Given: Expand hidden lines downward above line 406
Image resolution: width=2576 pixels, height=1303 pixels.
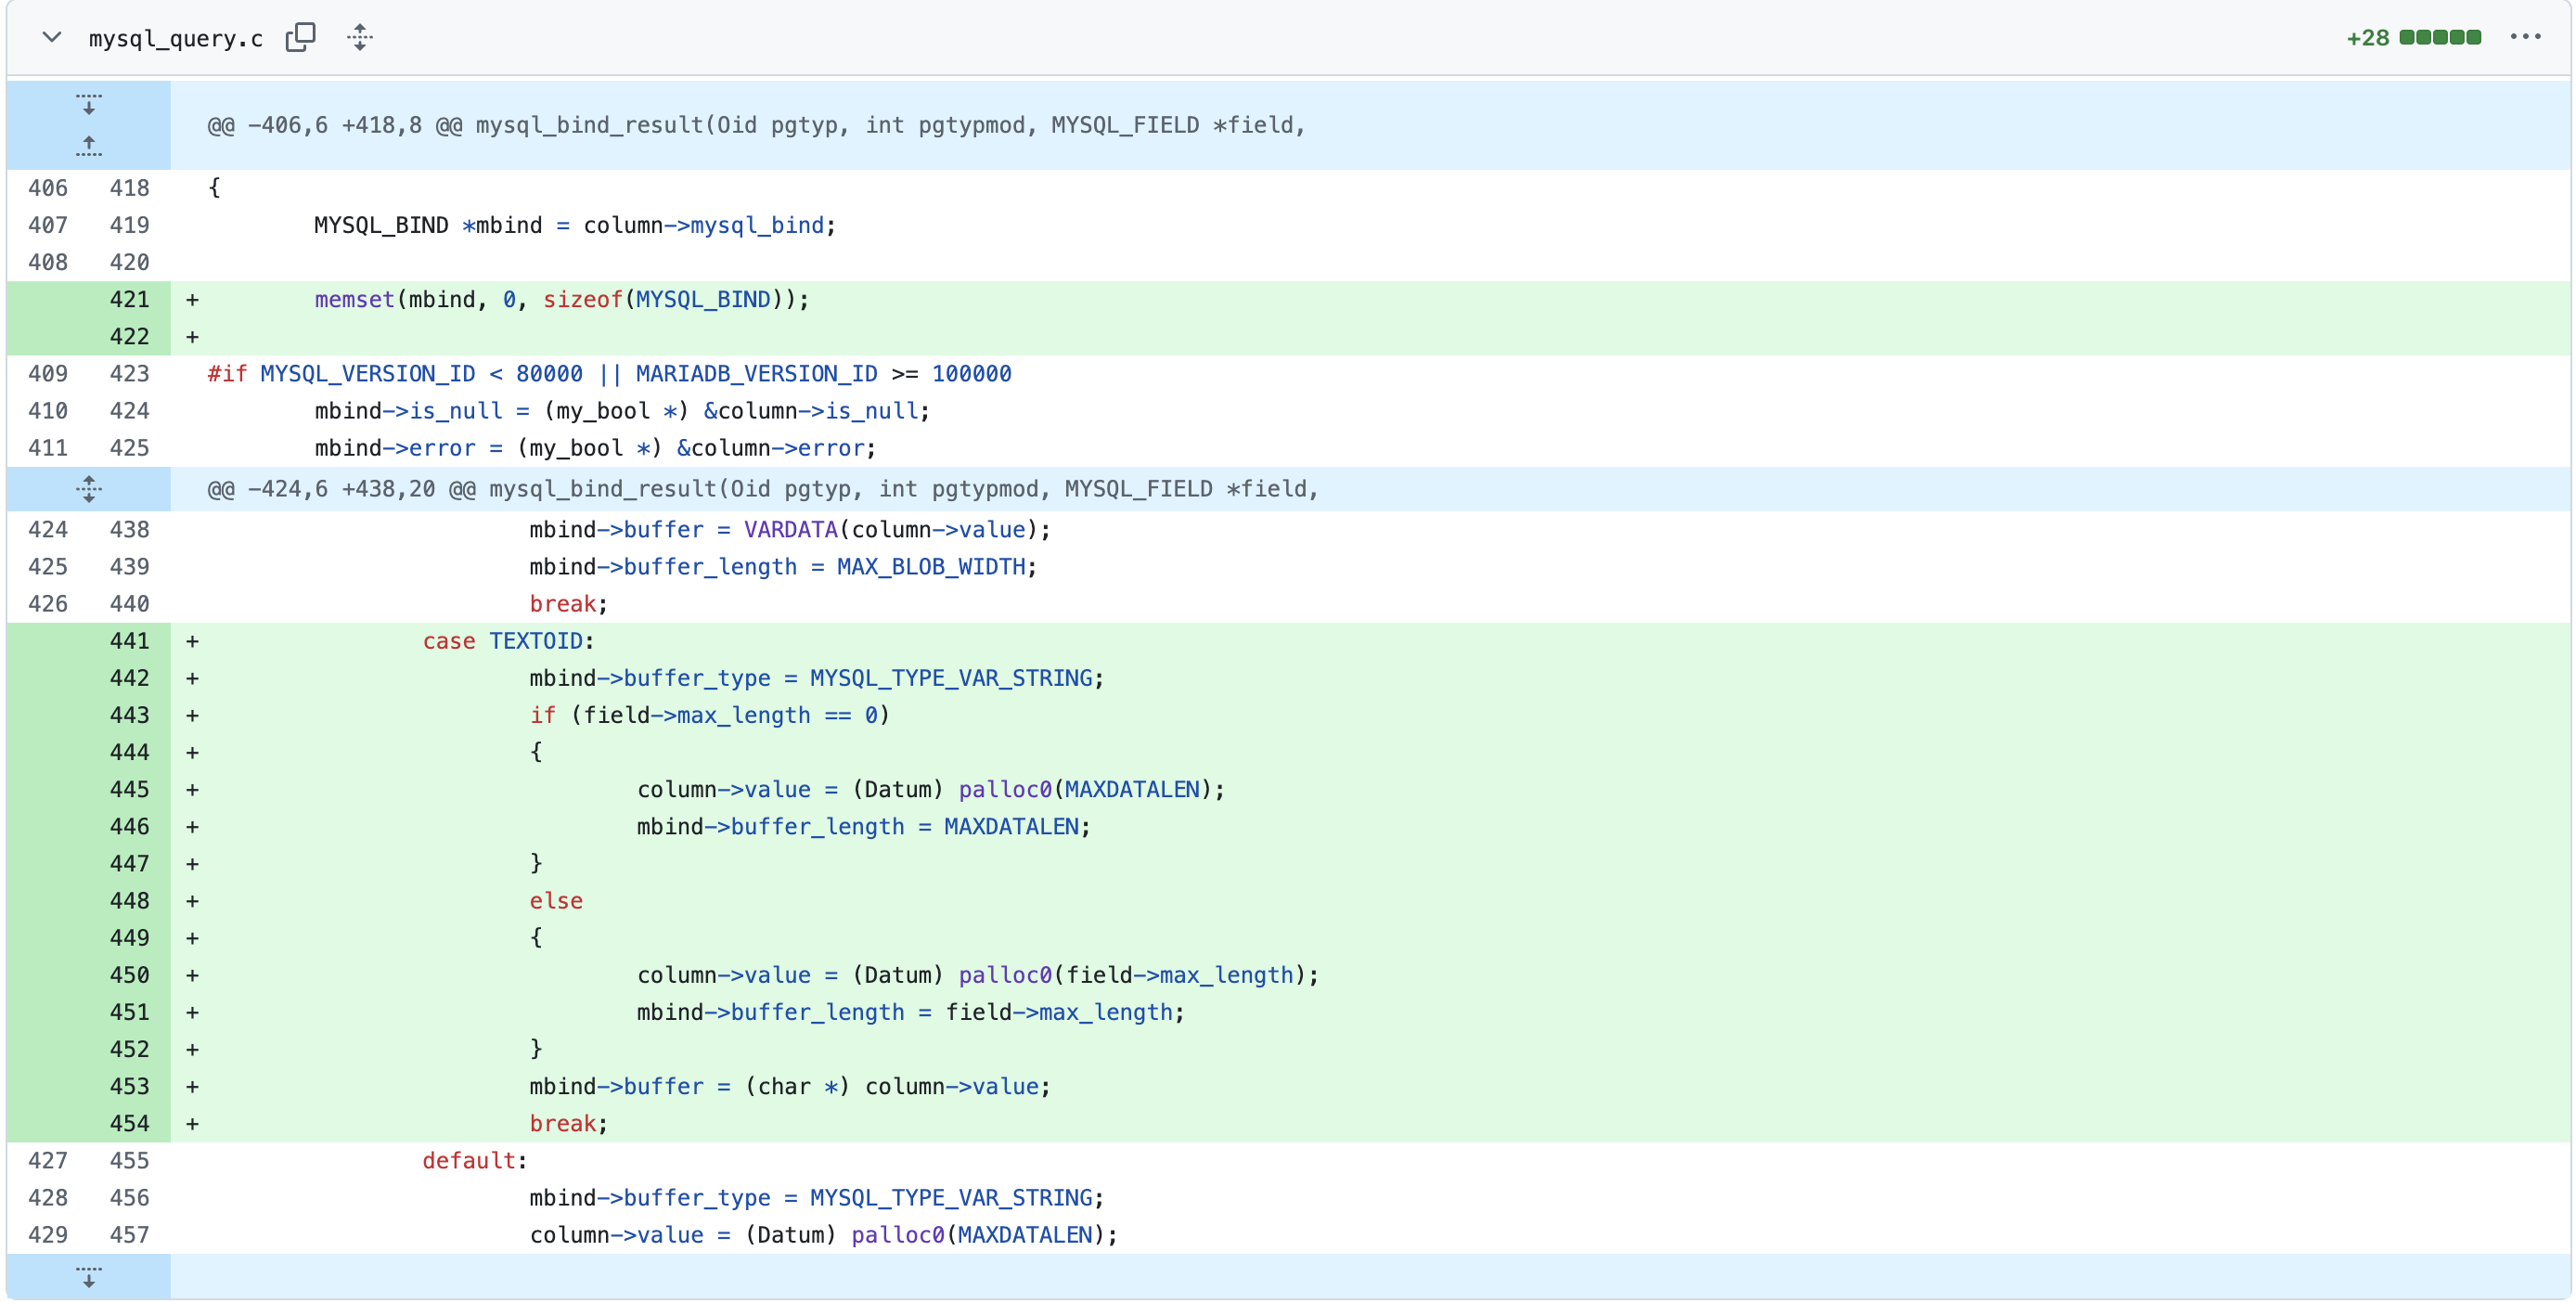Looking at the screenshot, I should click(88, 104).
